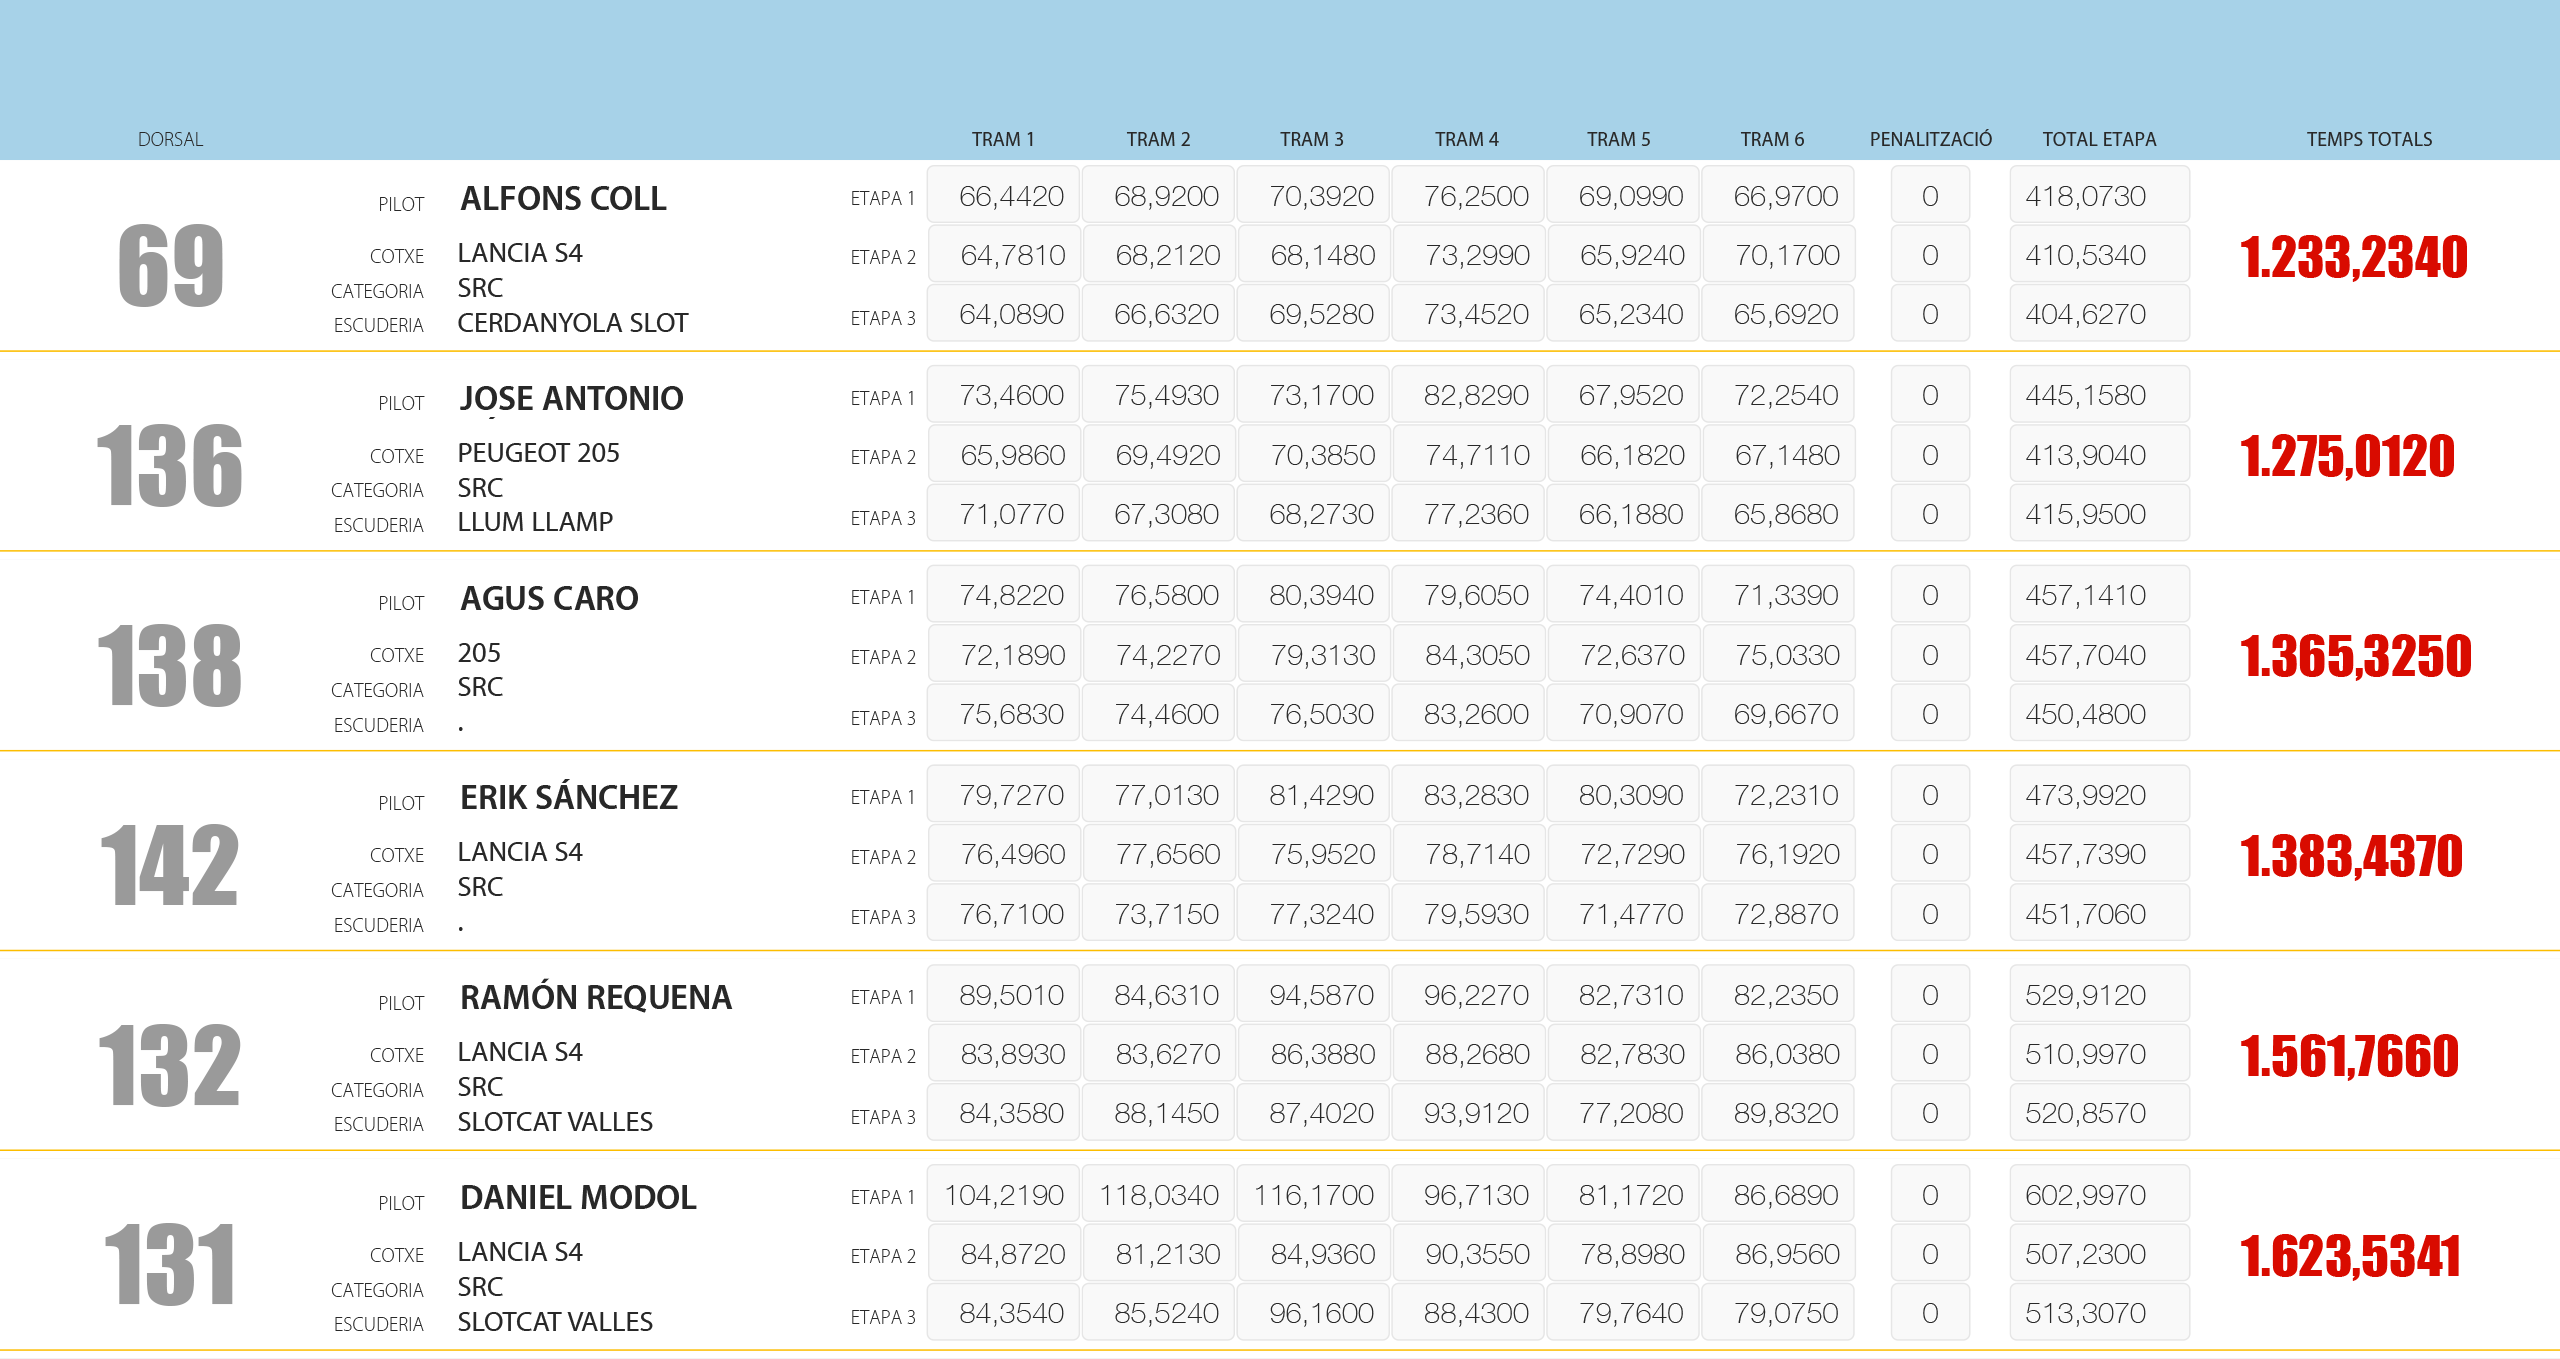Click Agus Caro Etapa 3 Tram 6 field
The width and height of the screenshot is (2560, 1359).
tap(1778, 714)
